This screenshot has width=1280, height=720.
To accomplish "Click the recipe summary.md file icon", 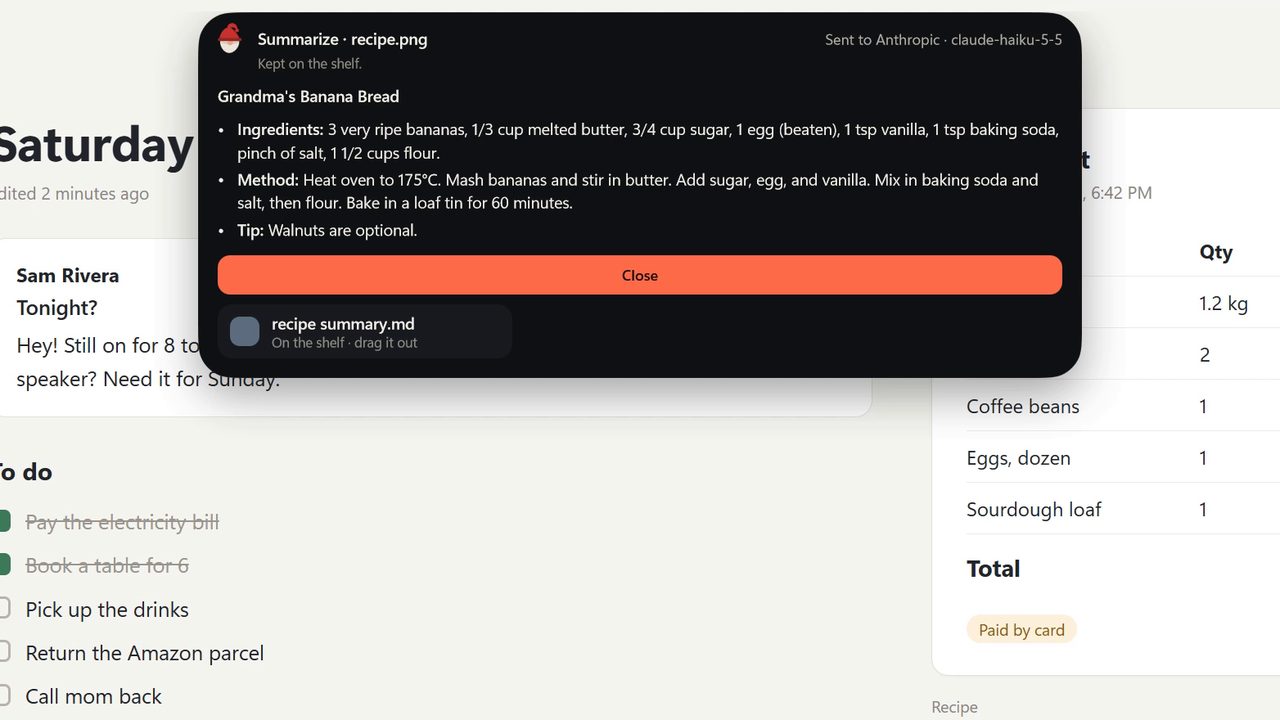I will pos(244,332).
